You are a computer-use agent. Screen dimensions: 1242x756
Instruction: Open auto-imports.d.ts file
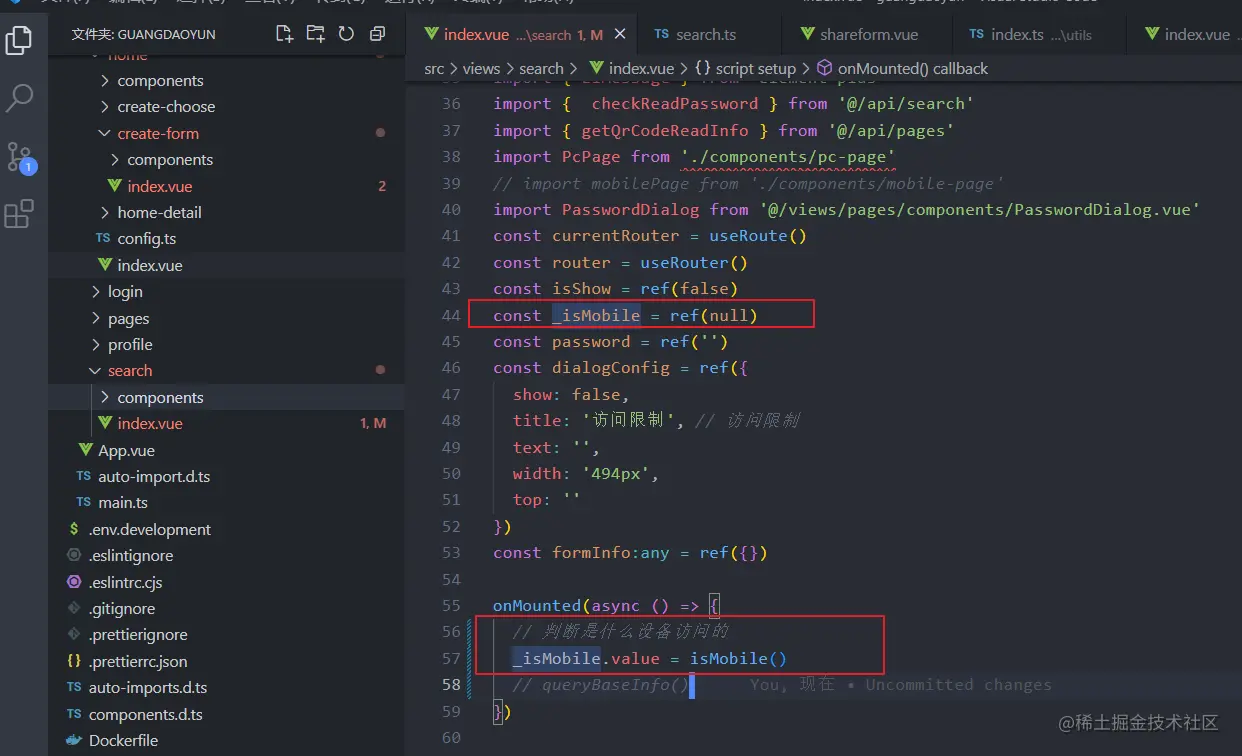coord(148,688)
